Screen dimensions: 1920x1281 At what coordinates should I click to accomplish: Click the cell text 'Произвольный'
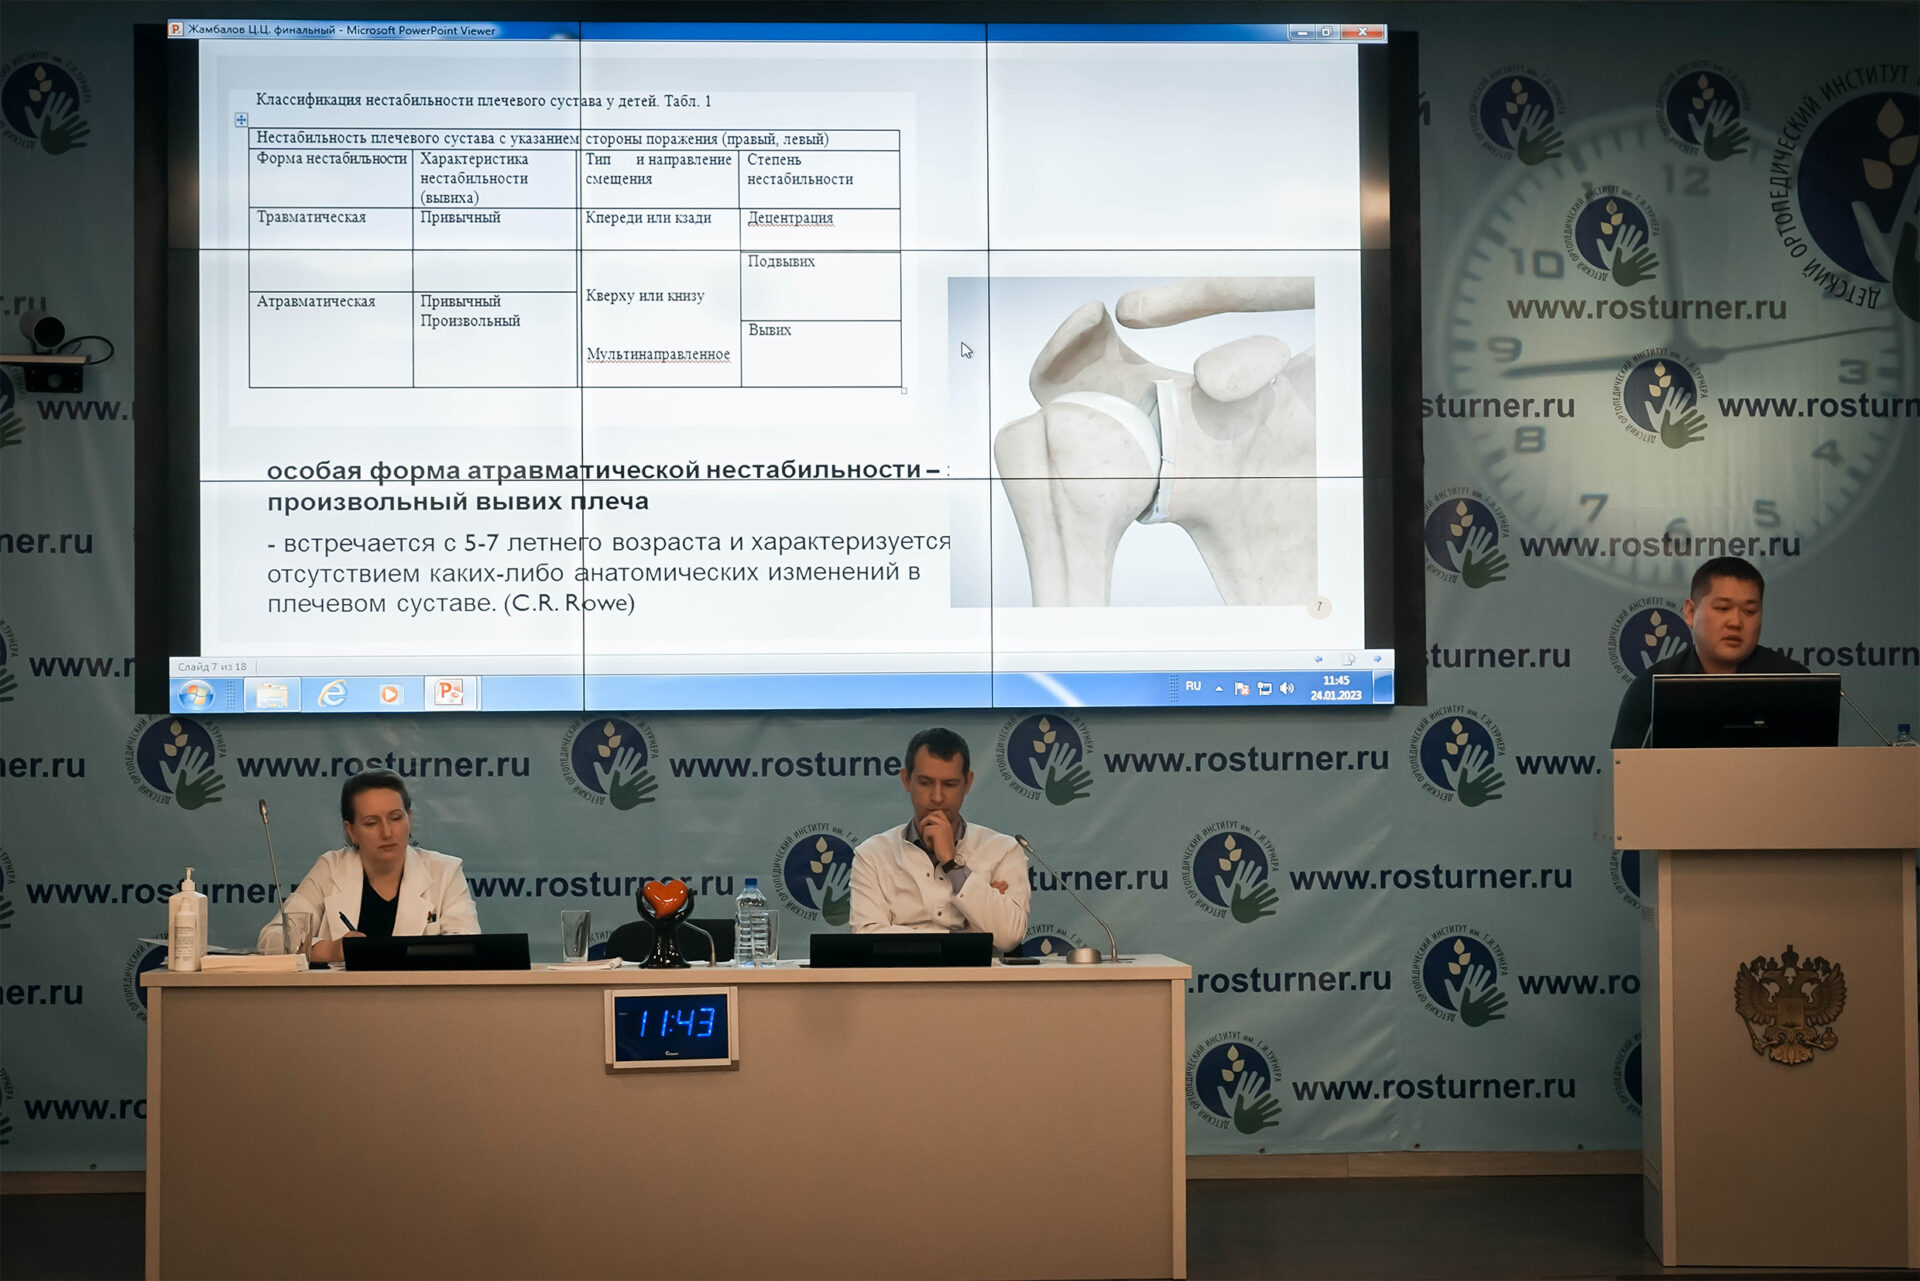coord(470,321)
